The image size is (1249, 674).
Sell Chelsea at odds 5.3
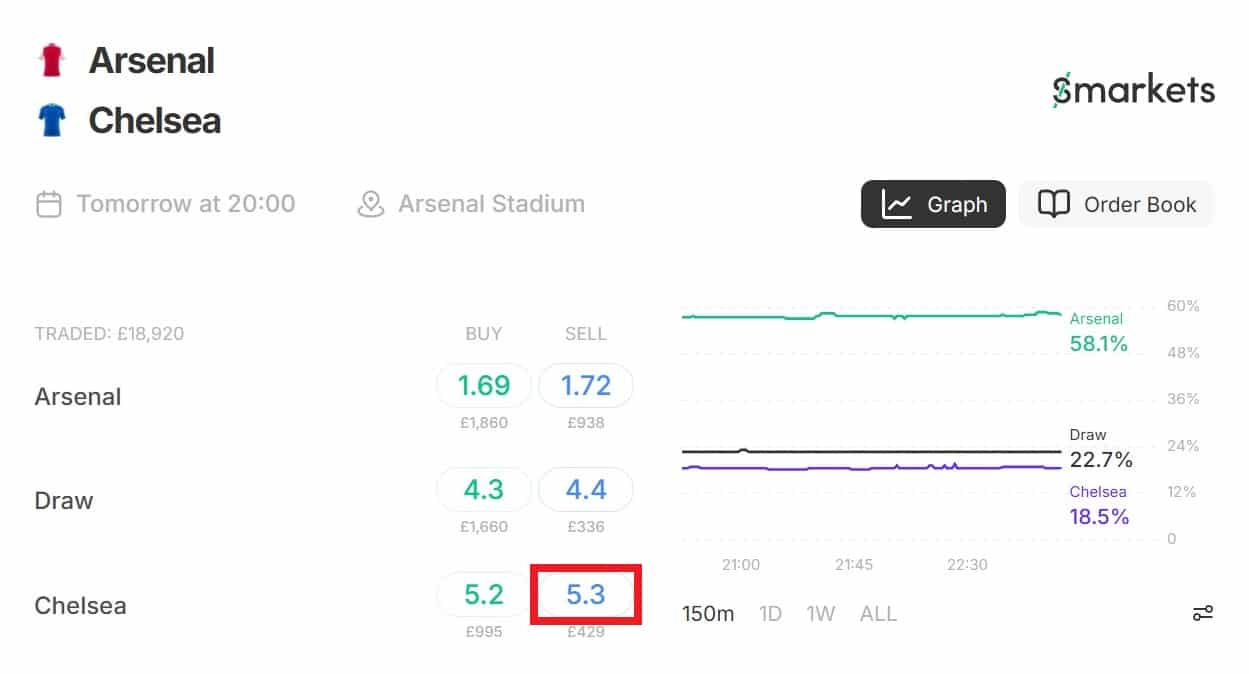point(585,595)
